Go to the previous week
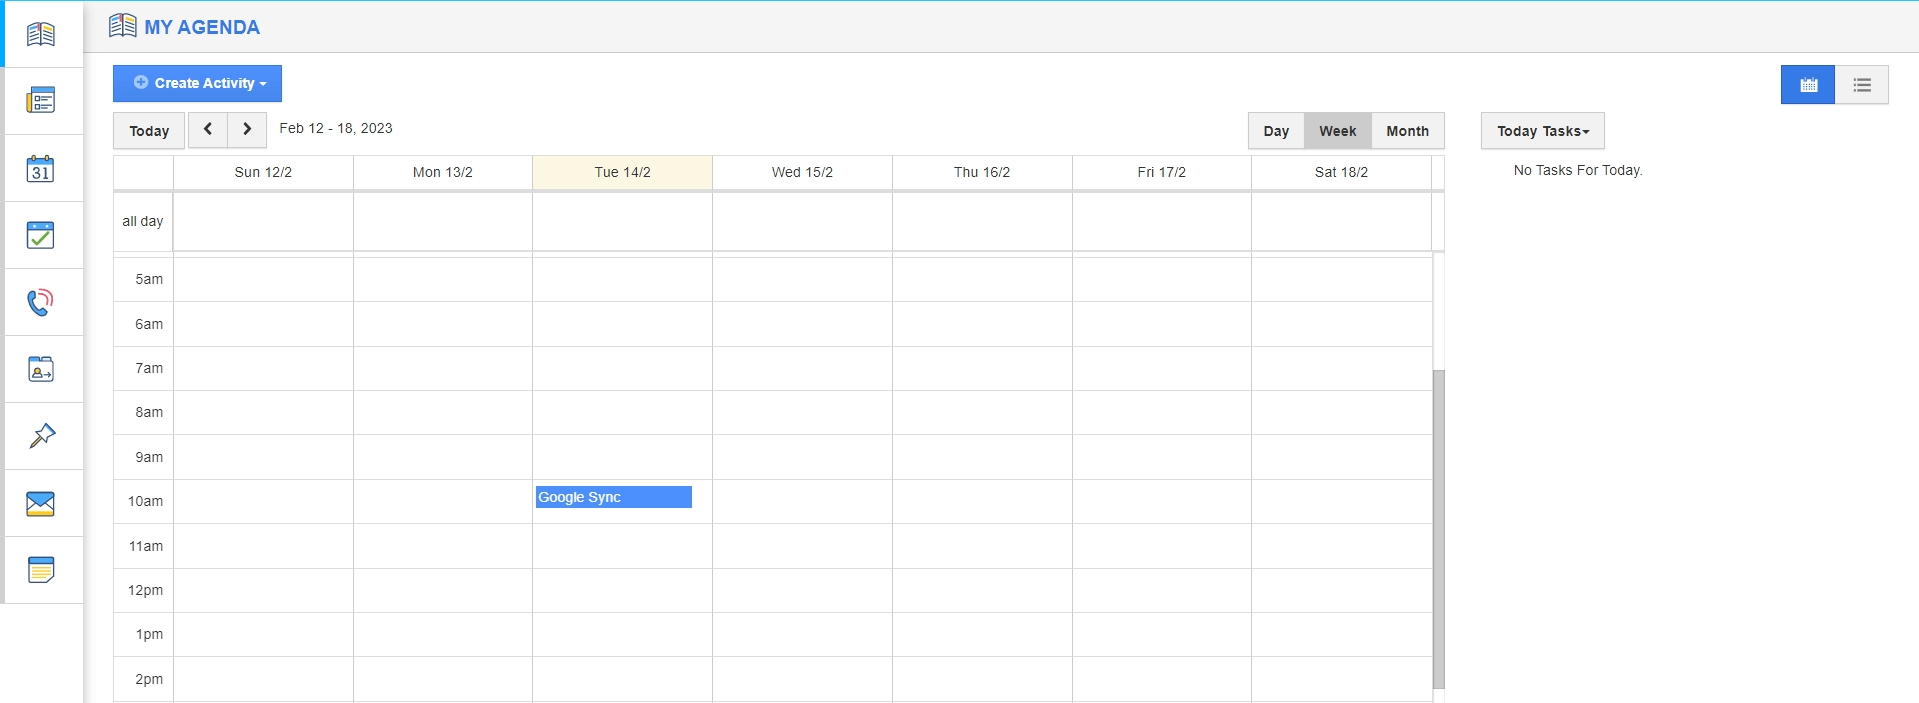 click(x=208, y=130)
